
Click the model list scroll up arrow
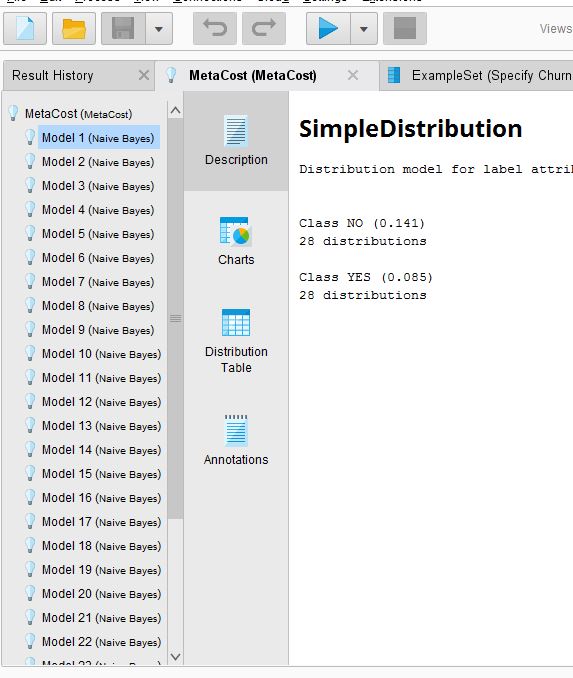[x=175, y=111]
